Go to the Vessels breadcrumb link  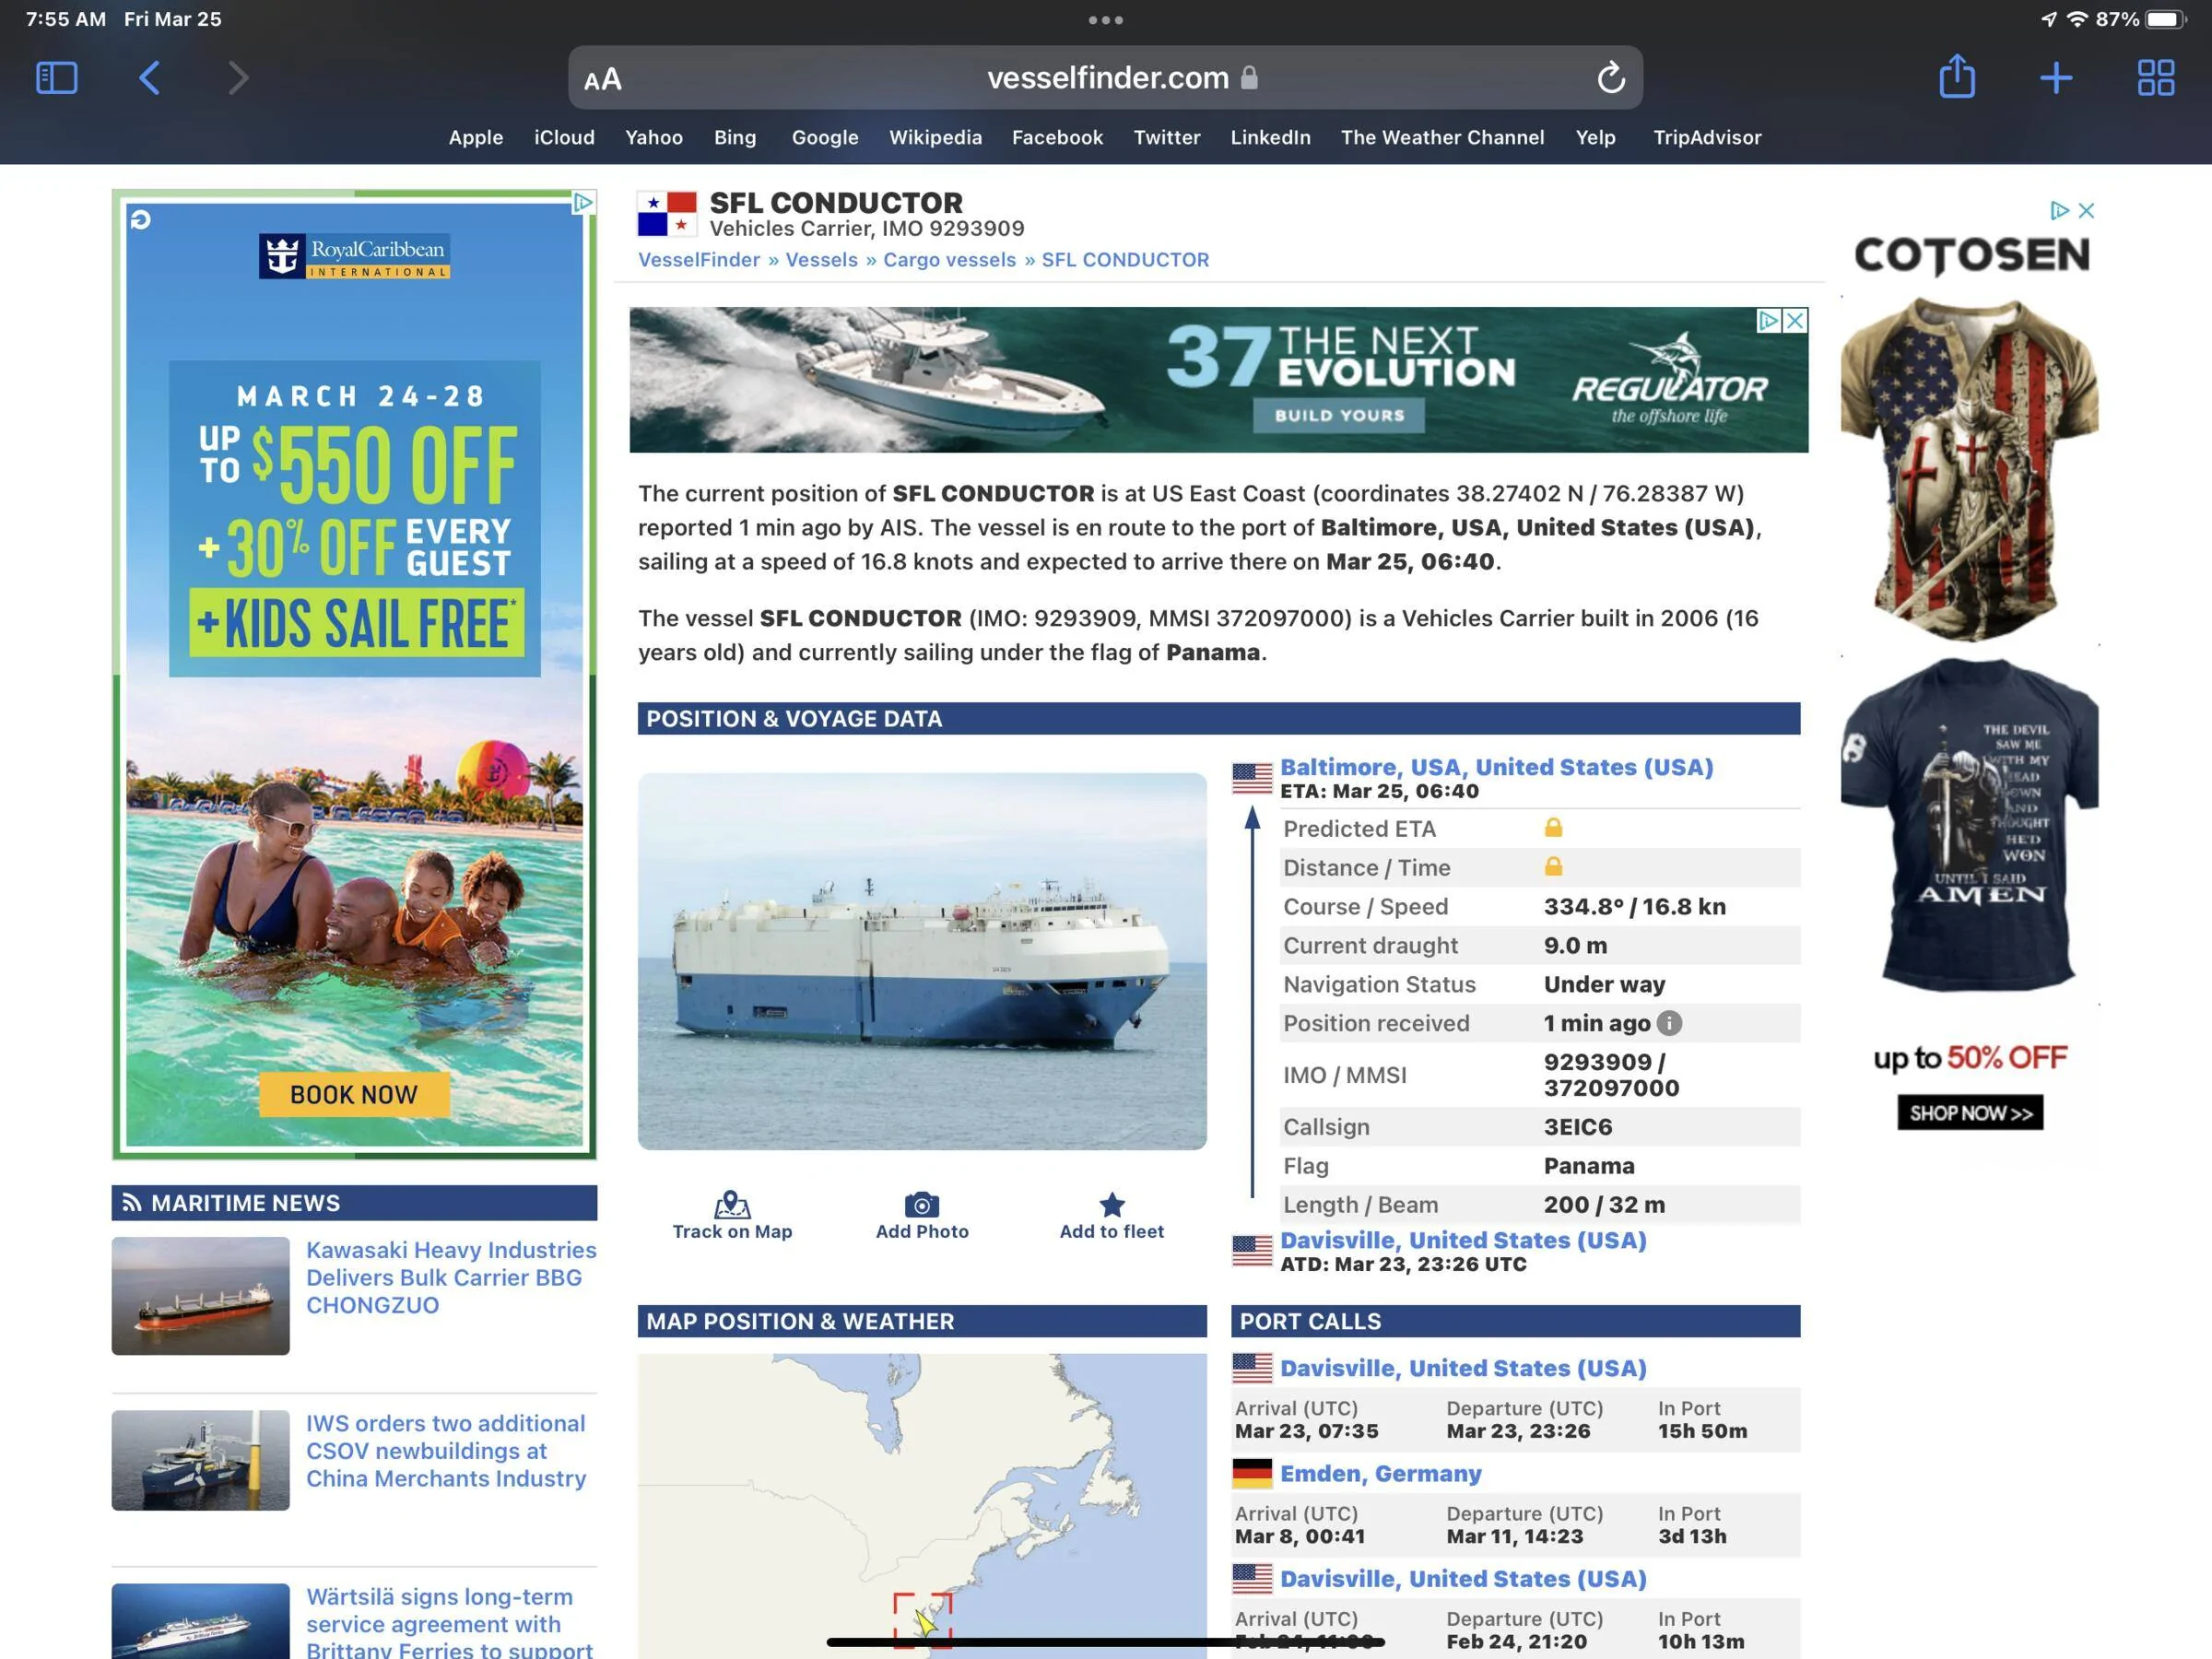point(821,260)
